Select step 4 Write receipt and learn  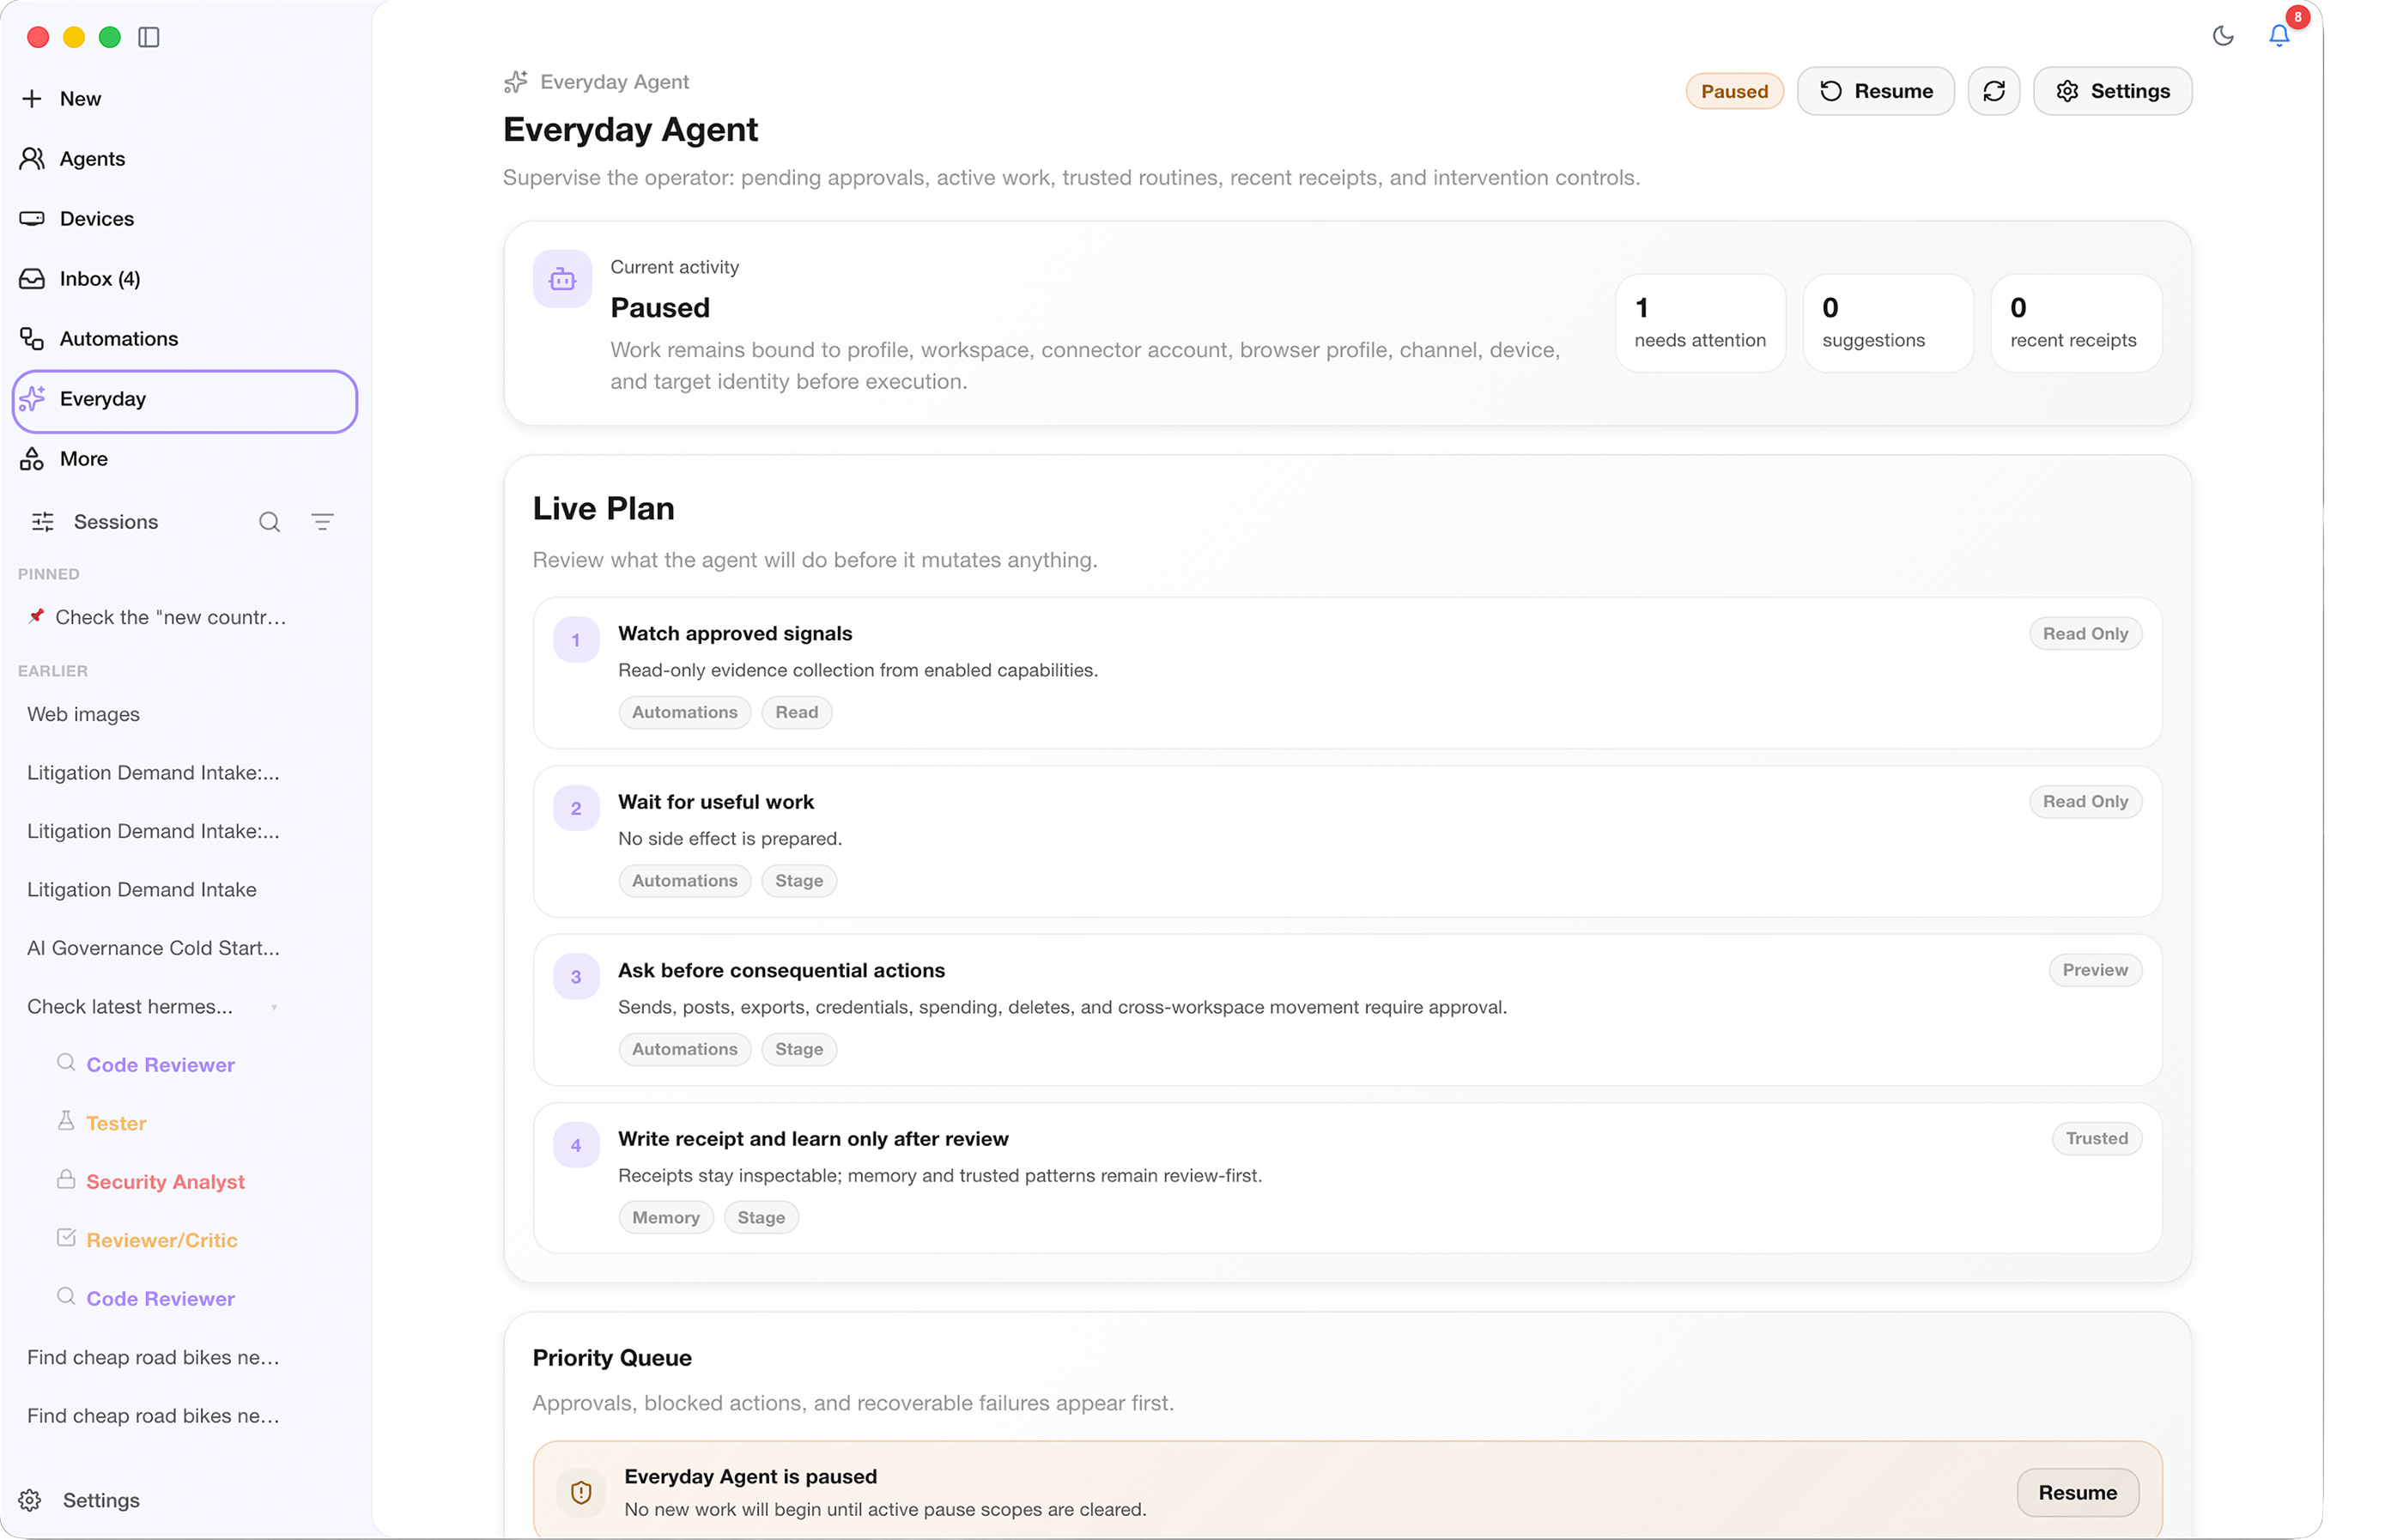(x=1347, y=1178)
